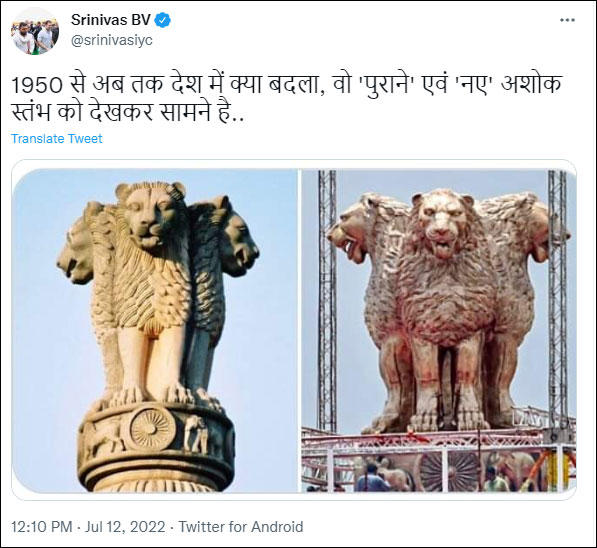Viewport: 597px width, 548px height.
Task: Open the three-dot more options menu
Action: pos(567,20)
